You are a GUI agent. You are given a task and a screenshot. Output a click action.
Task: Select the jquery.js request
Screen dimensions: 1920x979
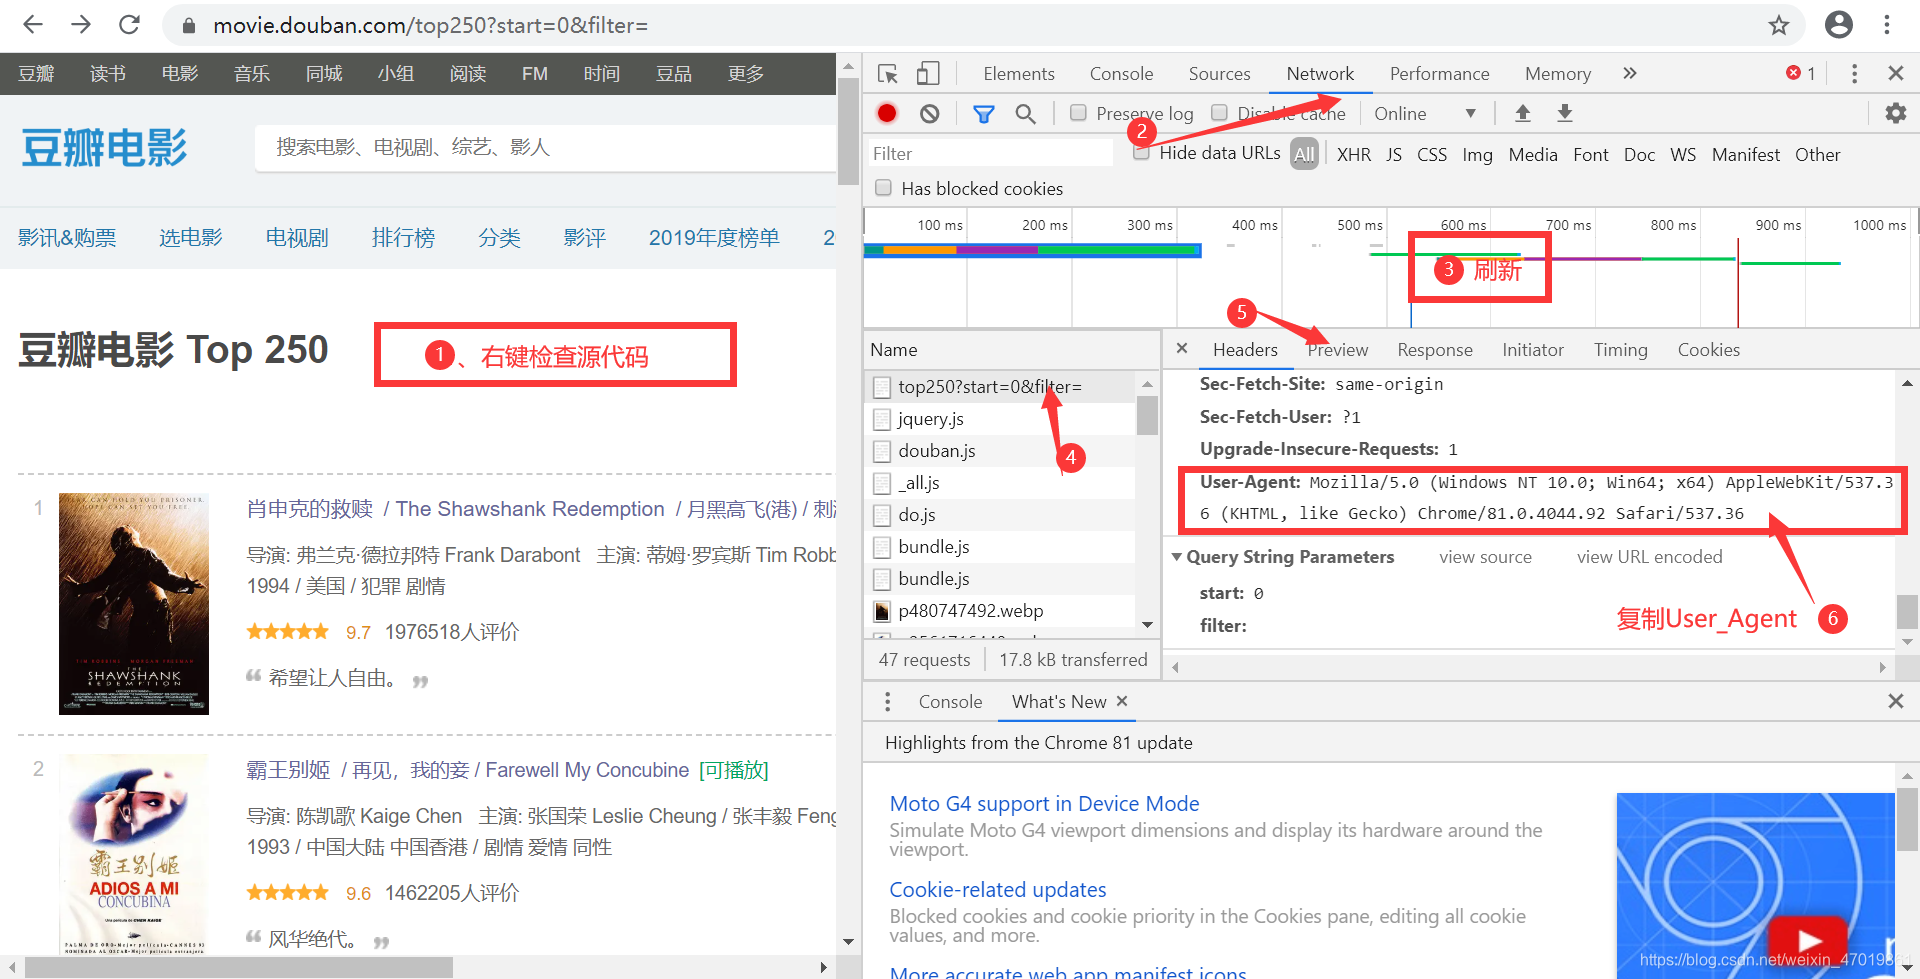pos(1000,419)
